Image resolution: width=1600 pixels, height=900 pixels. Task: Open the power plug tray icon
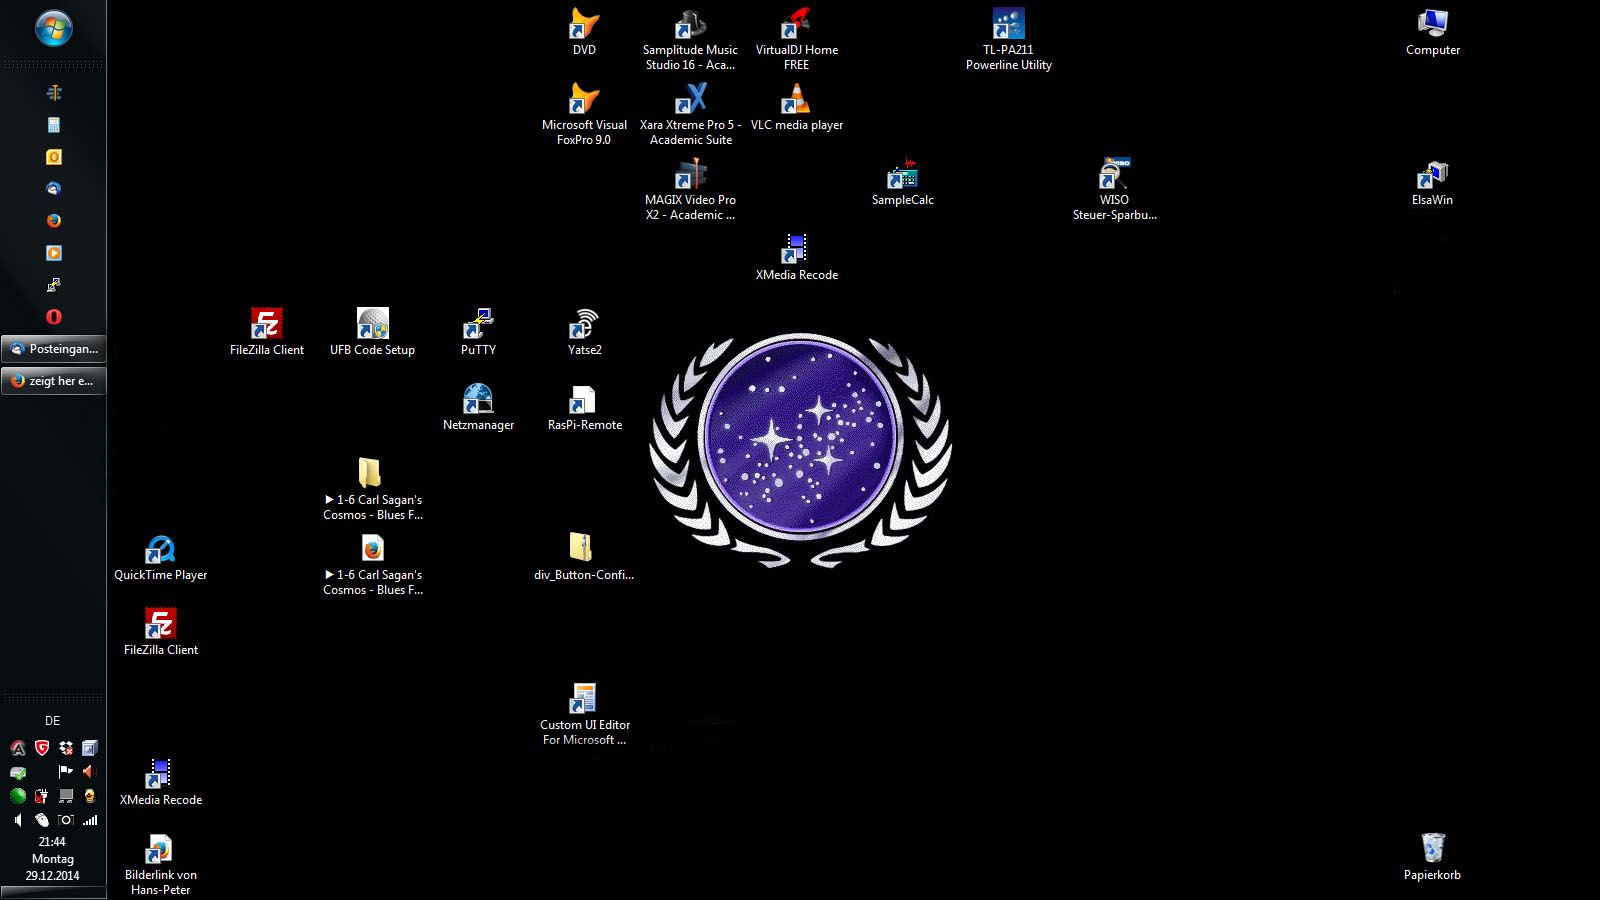(x=42, y=796)
